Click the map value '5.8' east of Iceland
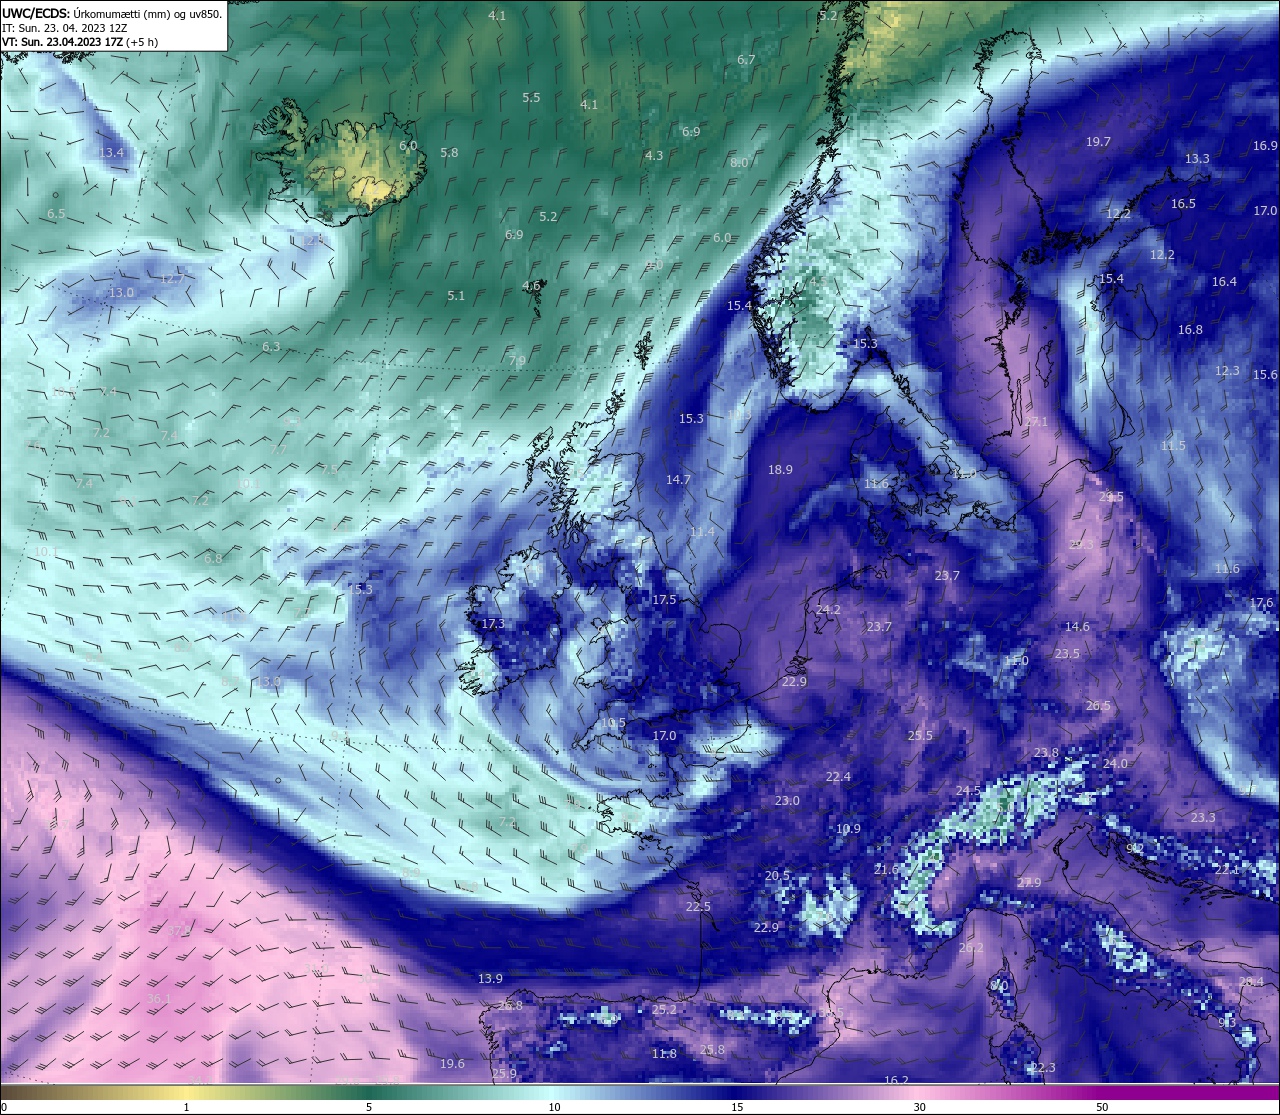Viewport: 1280px width, 1115px height. point(449,153)
